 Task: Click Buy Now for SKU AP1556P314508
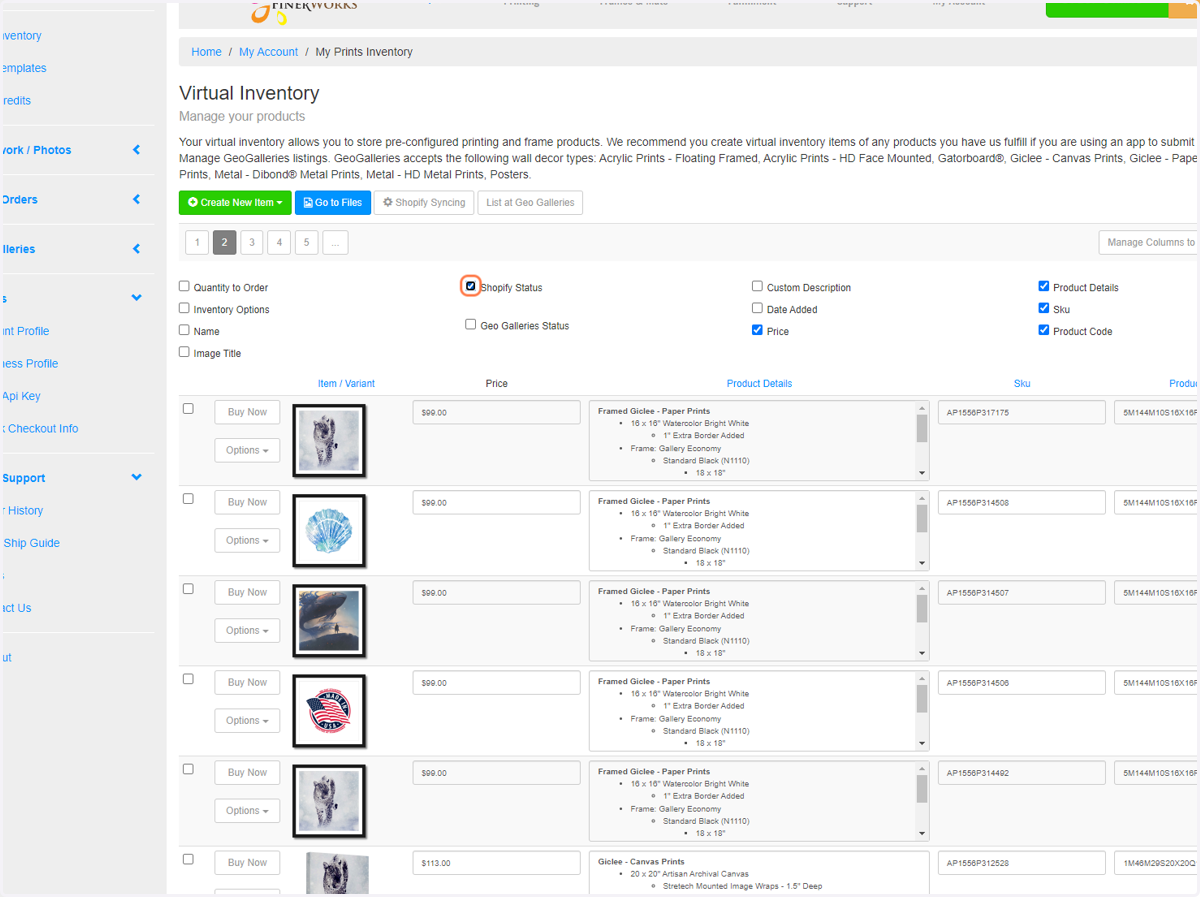[x=247, y=502]
